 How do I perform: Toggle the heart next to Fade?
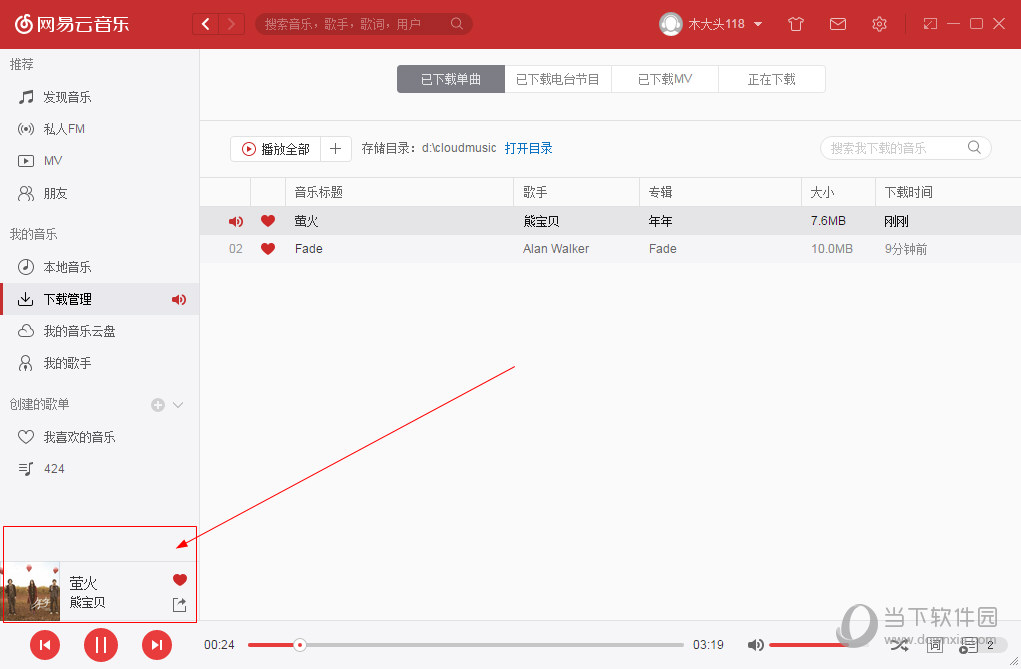click(x=268, y=248)
